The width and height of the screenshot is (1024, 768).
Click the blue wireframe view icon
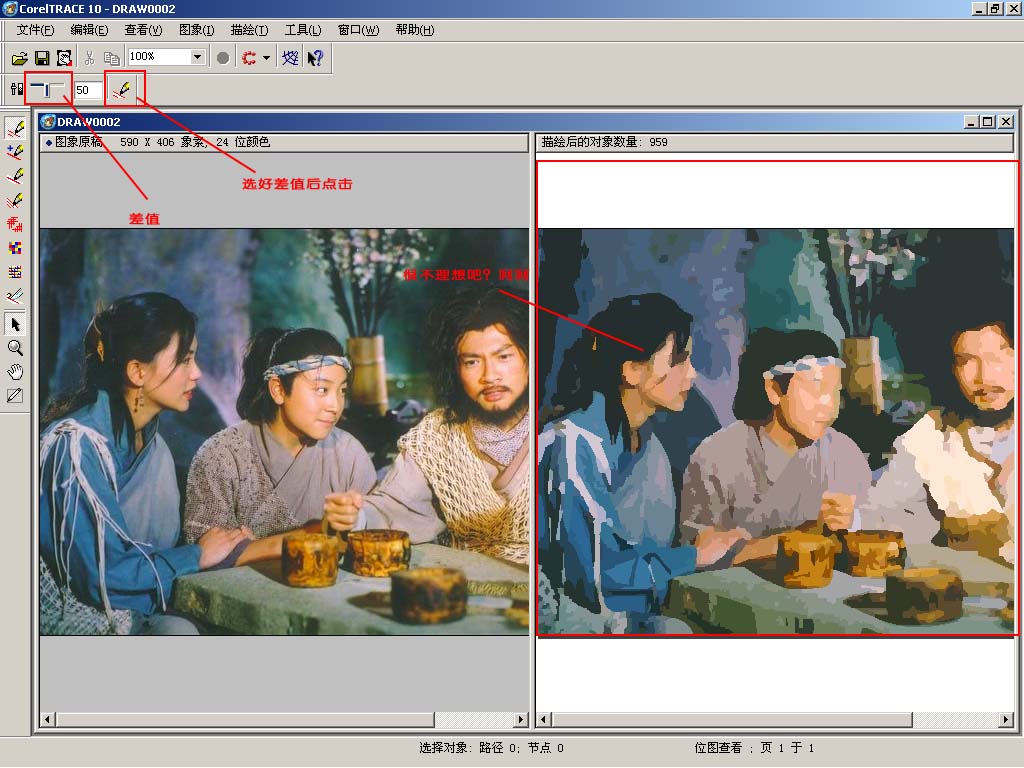pyautogui.click(x=290, y=58)
